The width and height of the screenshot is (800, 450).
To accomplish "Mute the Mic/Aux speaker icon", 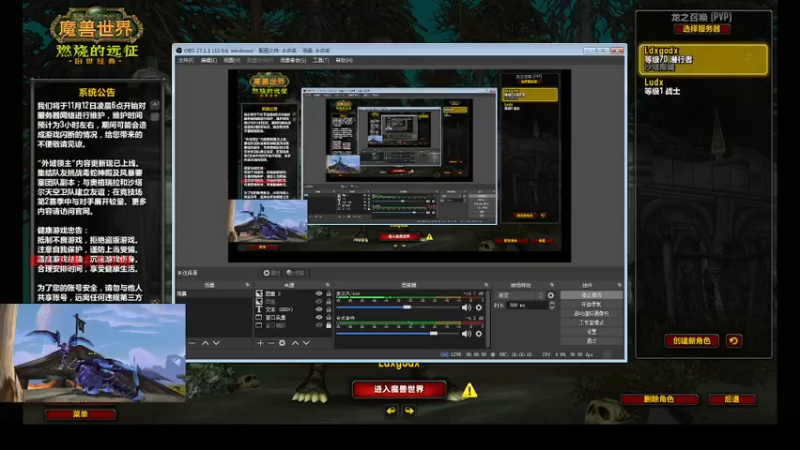I will (x=466, y=307).
